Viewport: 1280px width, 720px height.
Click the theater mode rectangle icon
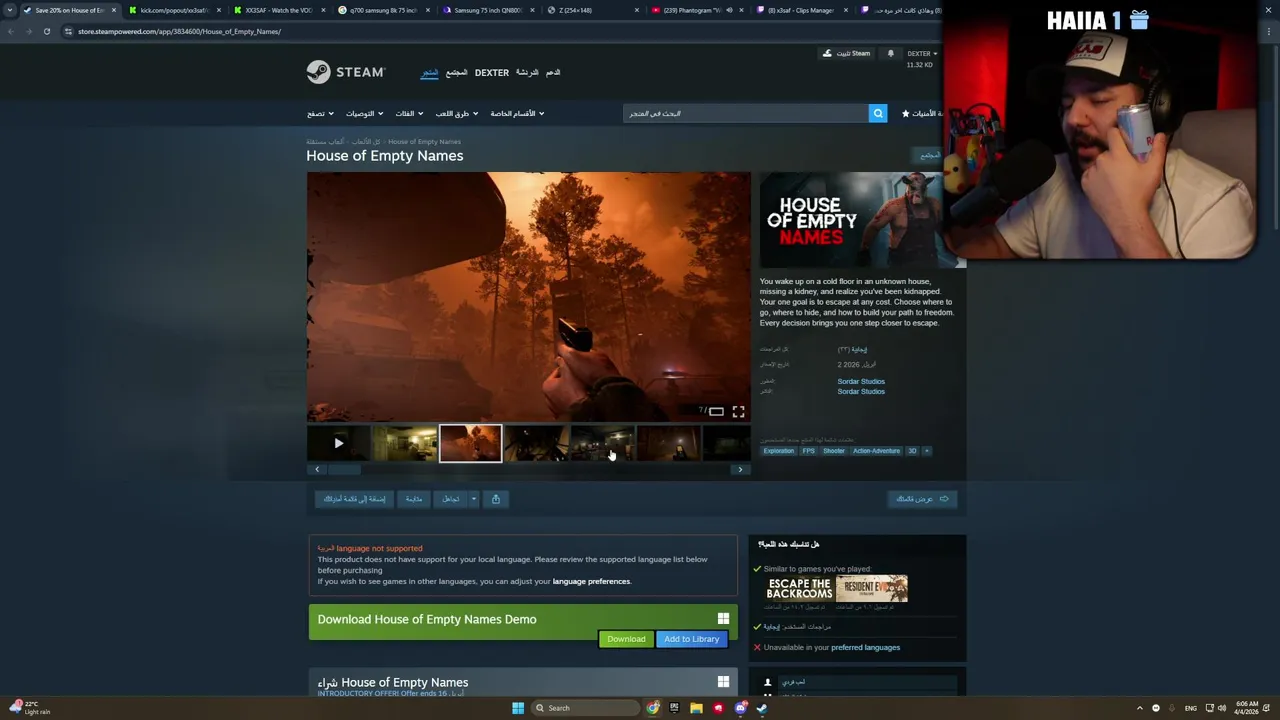(x=716, y=411)
